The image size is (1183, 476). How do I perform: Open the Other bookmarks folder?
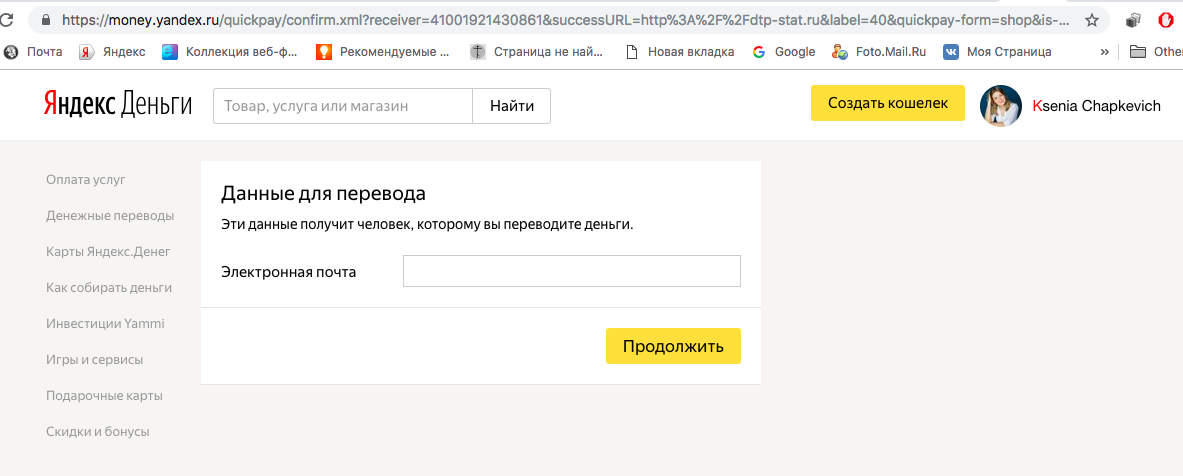click(x=1156, y=52)
